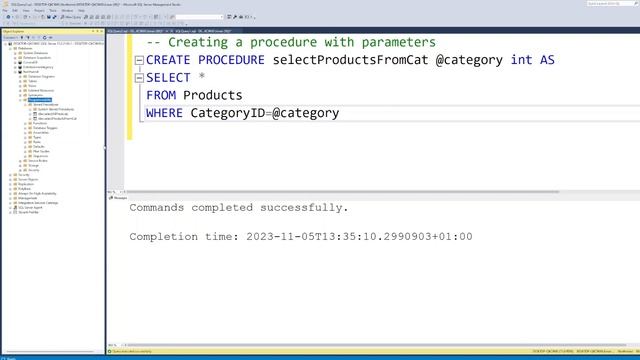The width and height of the screenshot is (640, 360).
Task: Select the Stored Procedures folder
Action: [x=46, y=104]
